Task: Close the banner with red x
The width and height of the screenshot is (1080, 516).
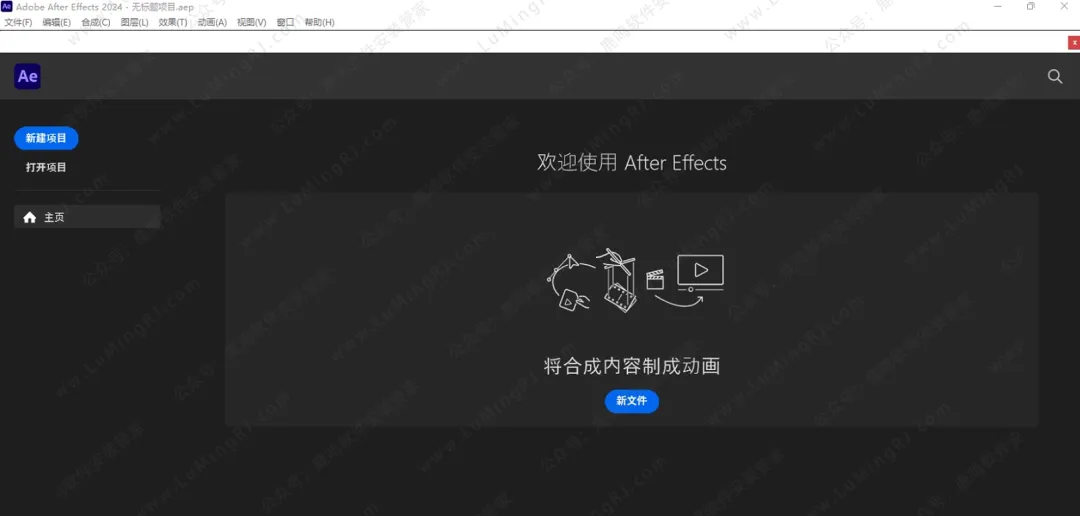Action: [x=1074, y=42]
